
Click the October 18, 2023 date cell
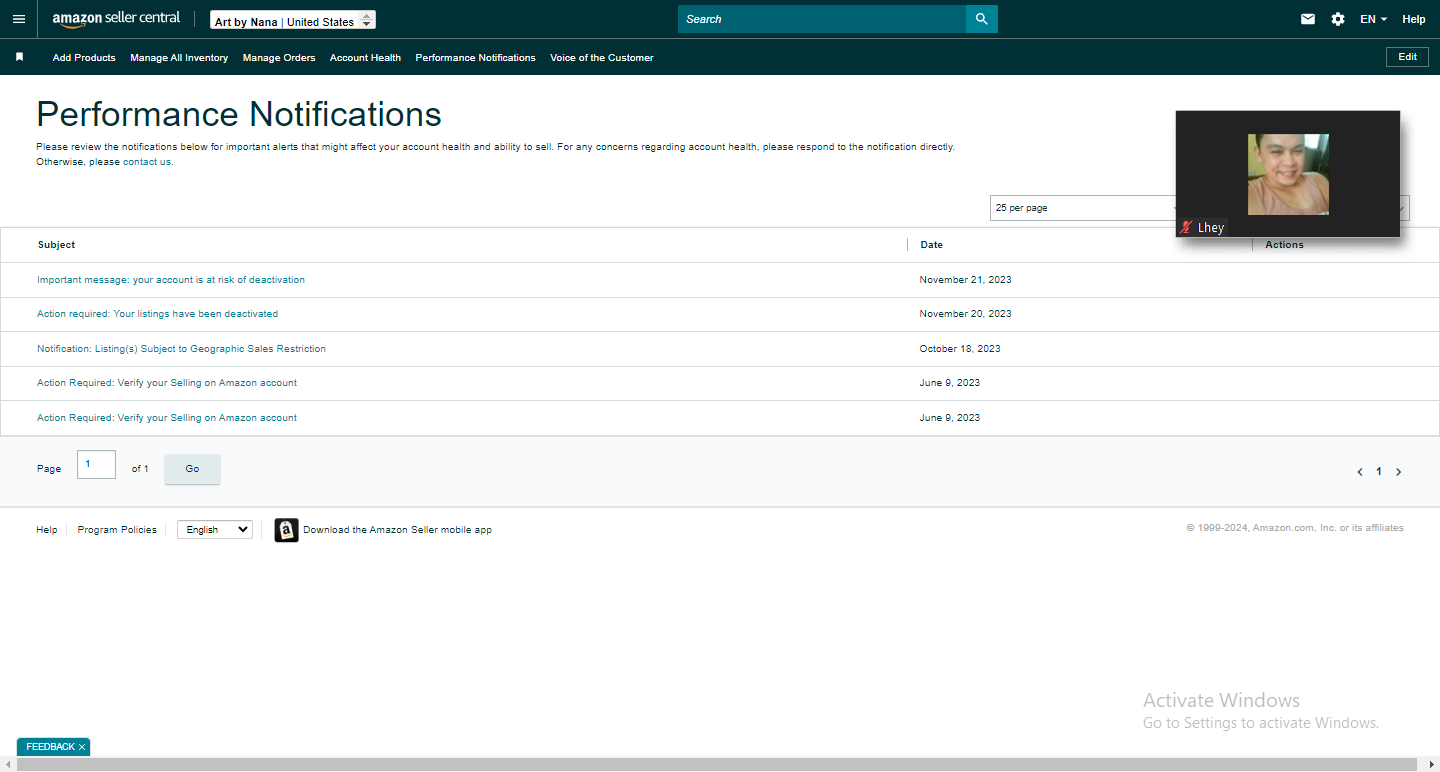[960, 349]
